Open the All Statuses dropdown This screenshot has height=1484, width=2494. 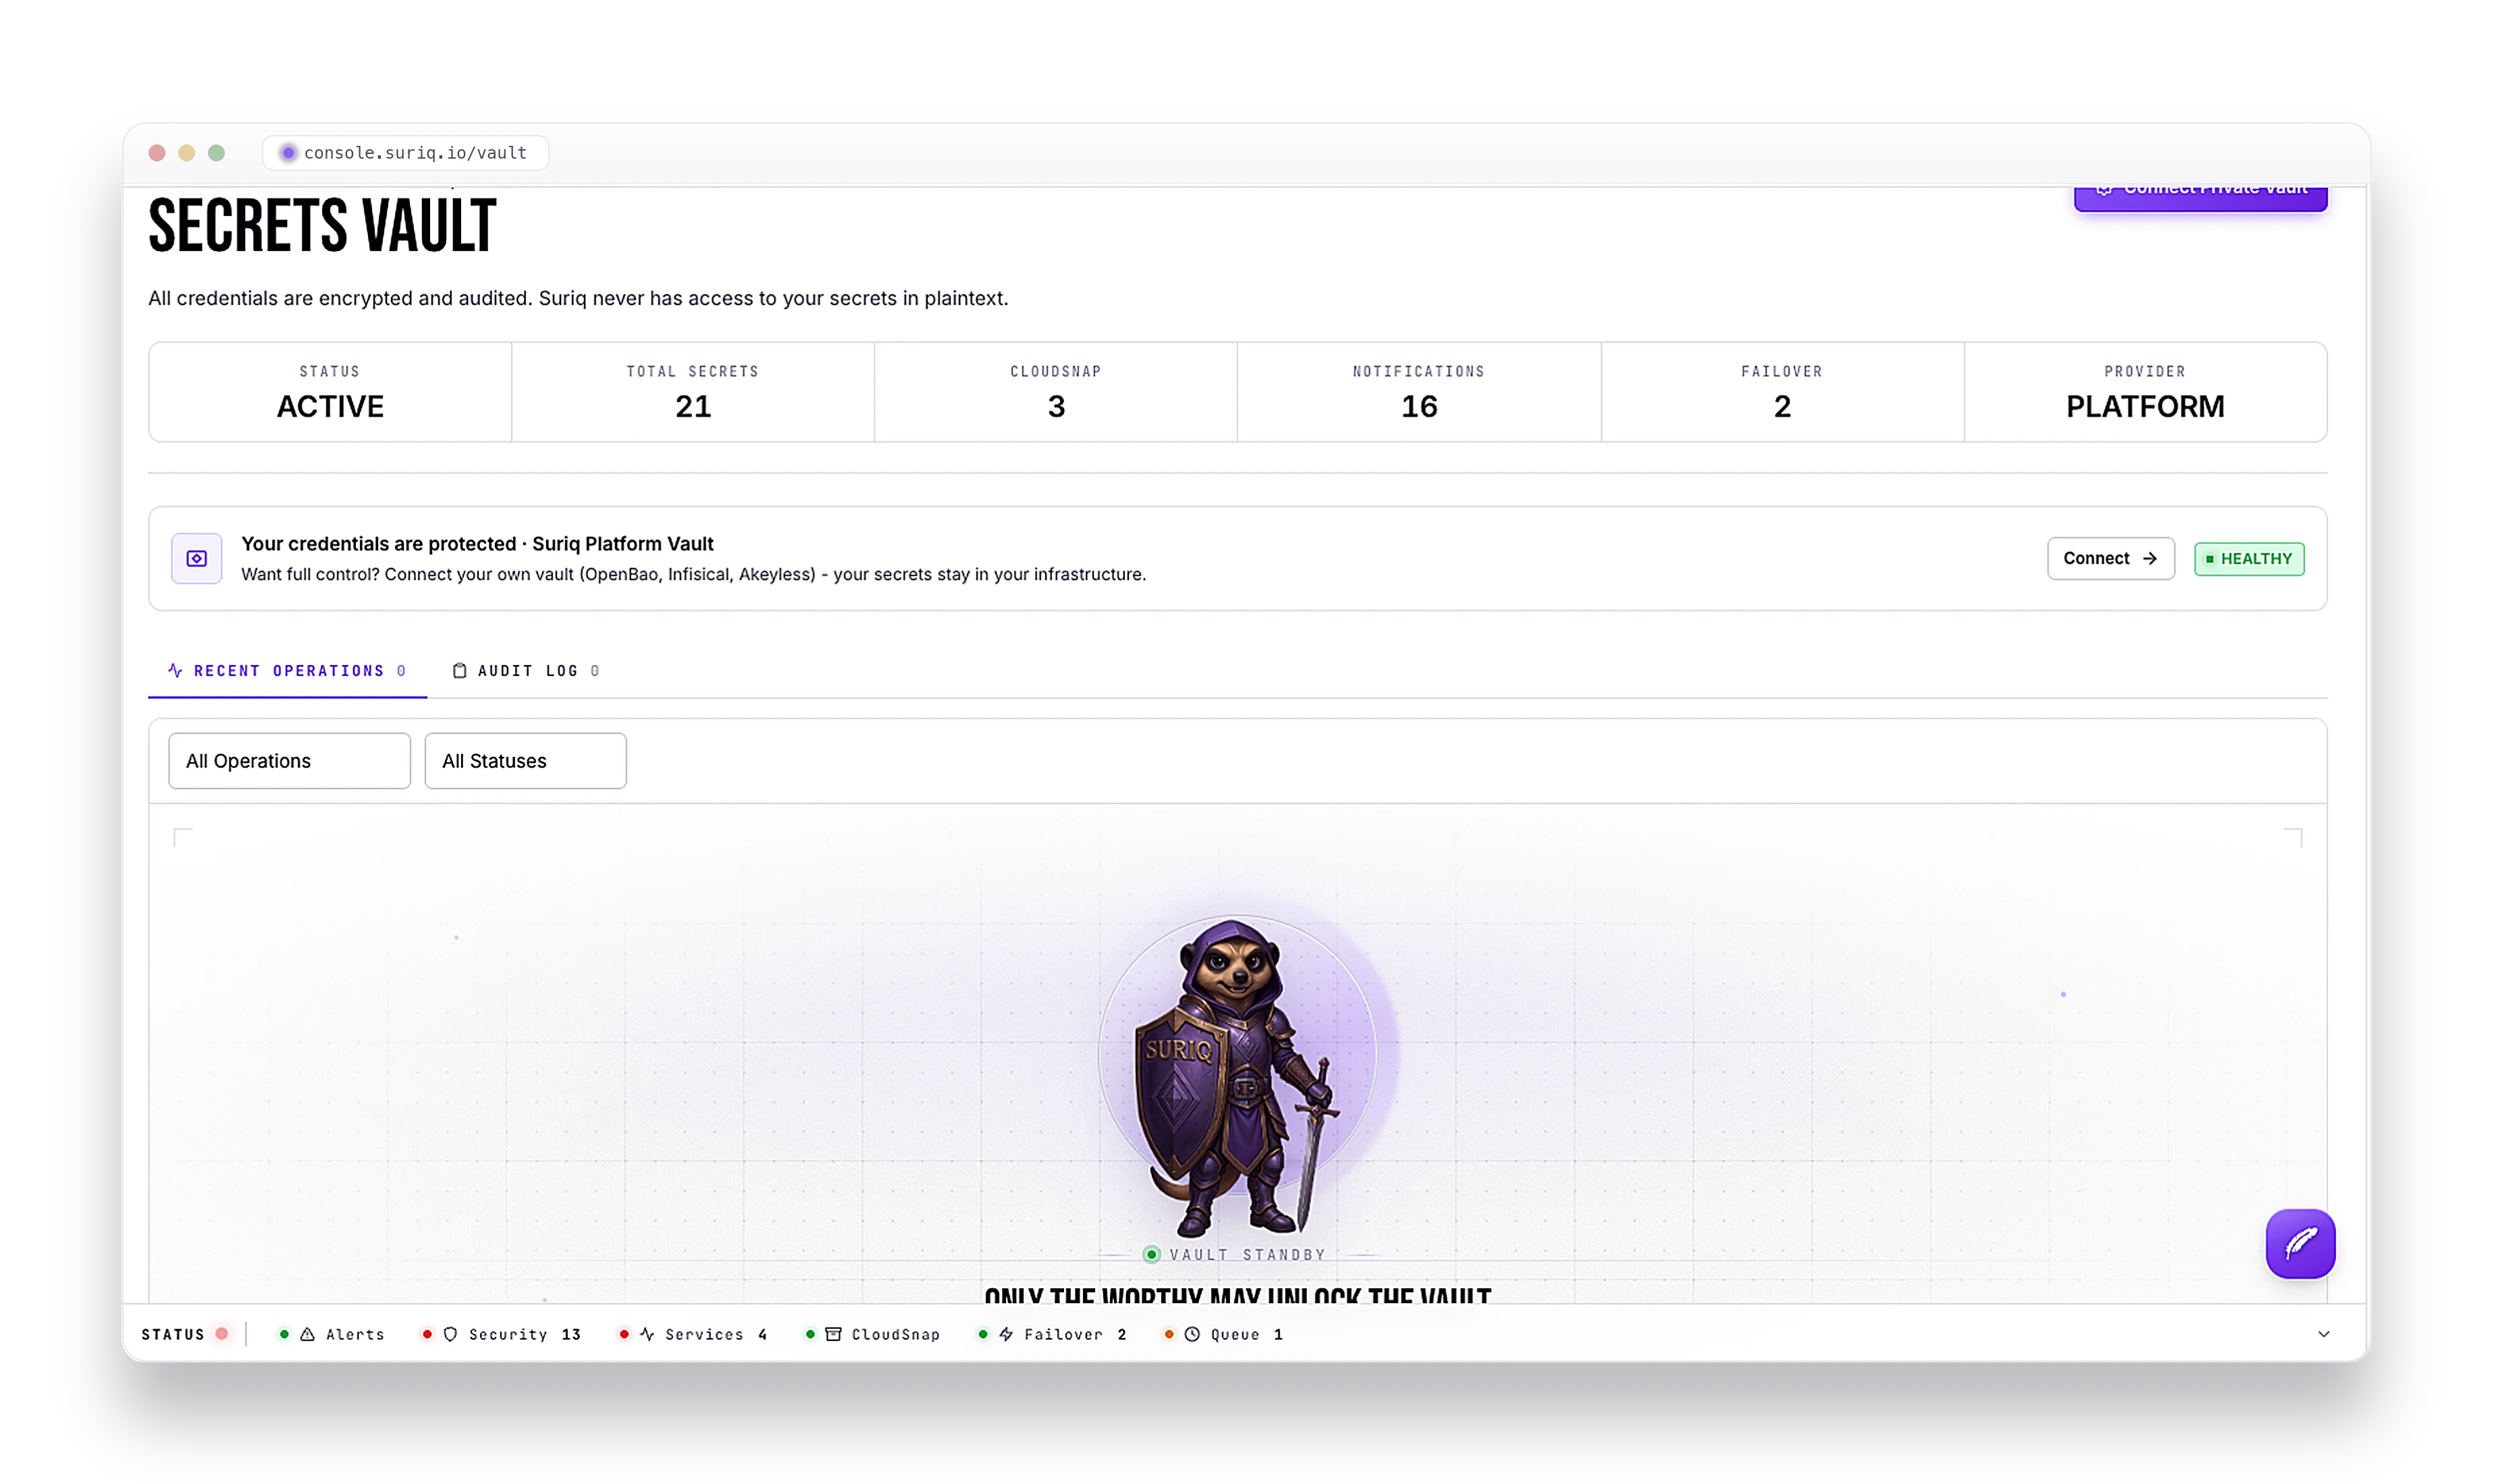(x=525, y=761)
